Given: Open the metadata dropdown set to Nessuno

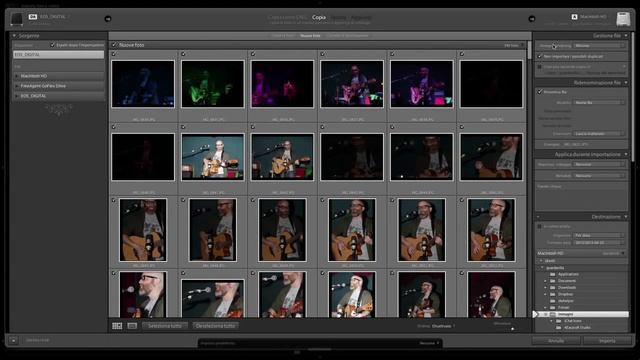Looking at the screenshot, I should point(599,176).
